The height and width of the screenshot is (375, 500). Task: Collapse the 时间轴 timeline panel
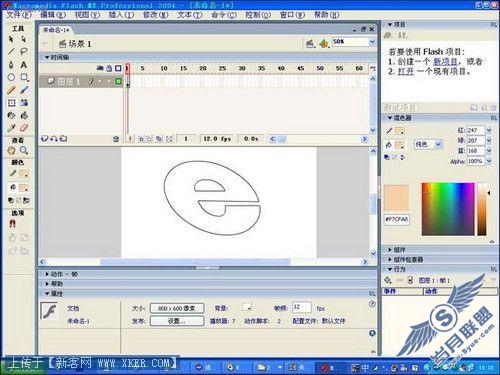point(47,57)
